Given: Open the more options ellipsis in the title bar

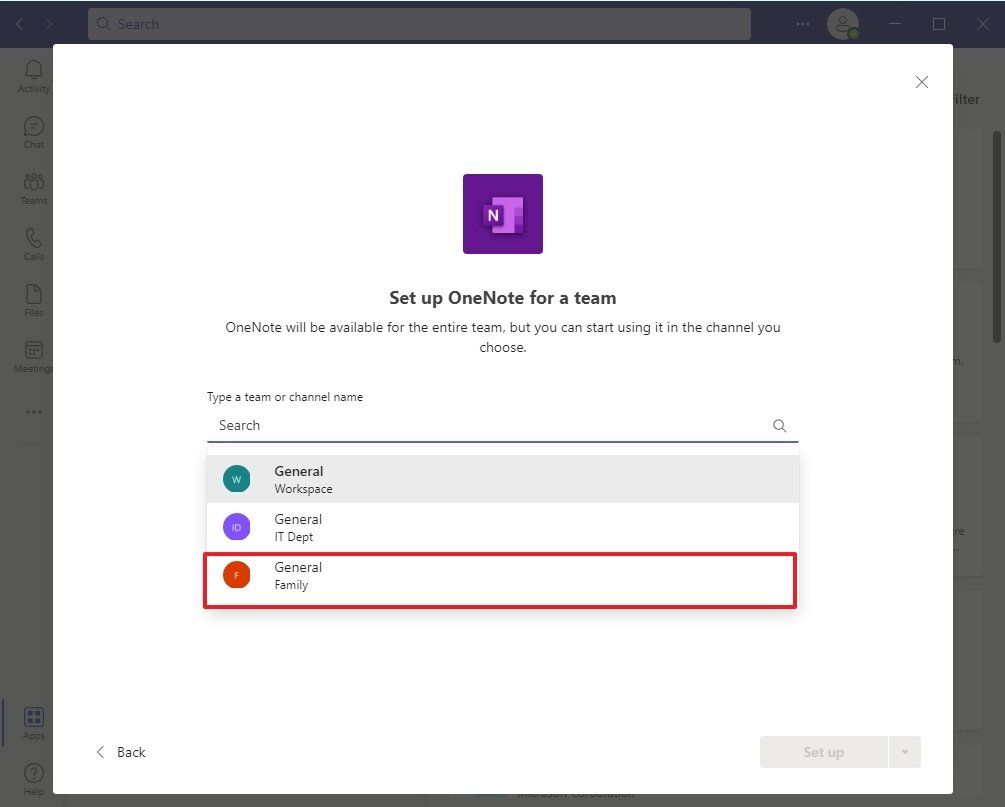Looking at the screenshot, I should [x=802, y=23].
